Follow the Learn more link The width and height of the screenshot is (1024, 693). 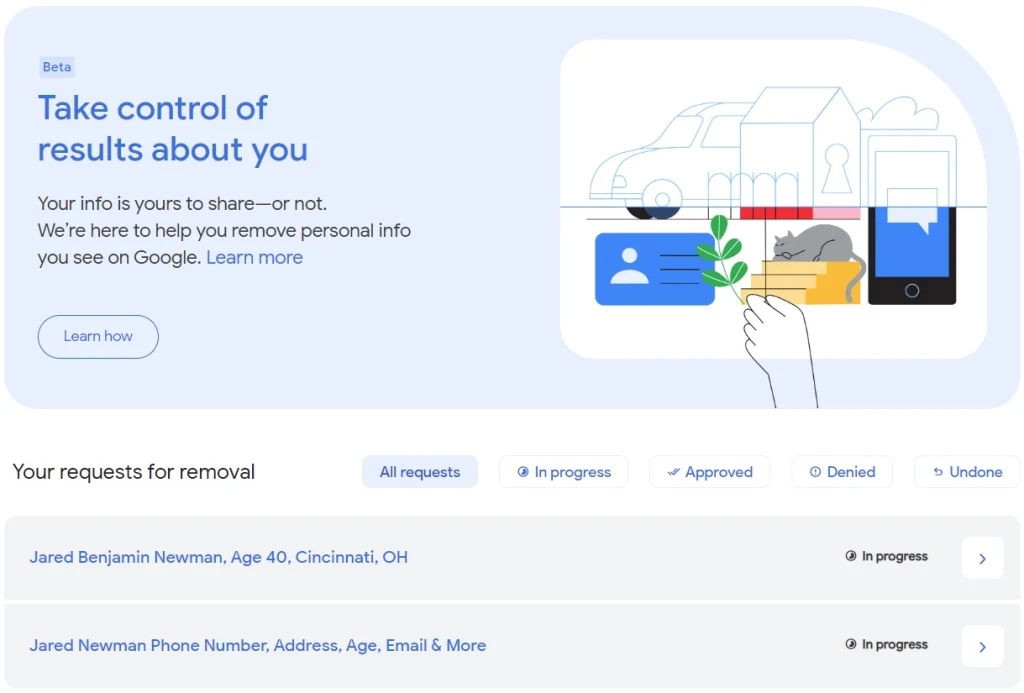click(254, 258)
